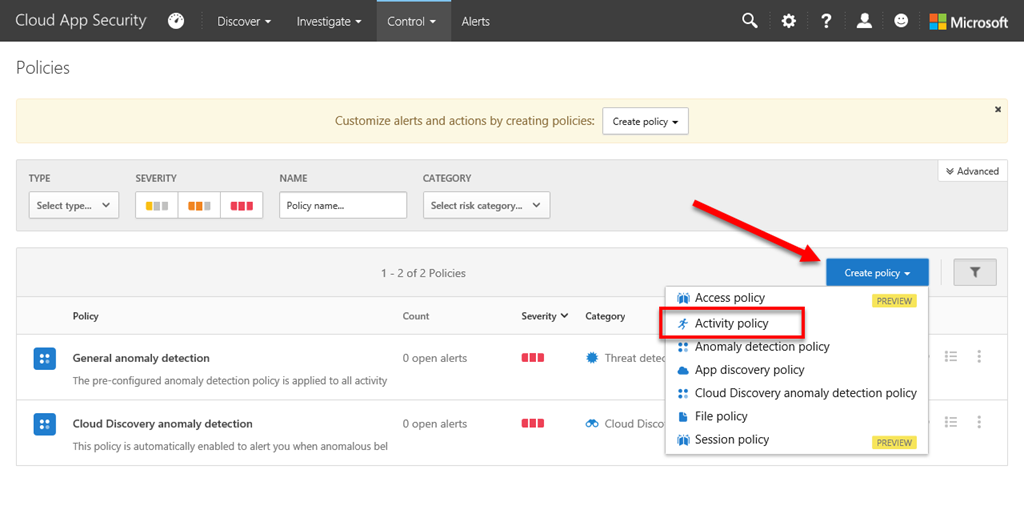Click the '1 - 2 of 2 Policies' text
The width and height of the screenshot is (1024, 510).
coord(423,274)
